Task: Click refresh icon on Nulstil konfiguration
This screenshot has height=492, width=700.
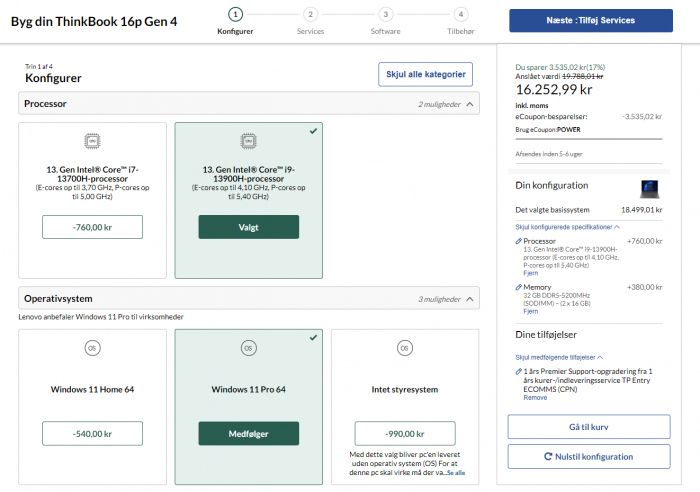Action: click(x=548, y=456)
